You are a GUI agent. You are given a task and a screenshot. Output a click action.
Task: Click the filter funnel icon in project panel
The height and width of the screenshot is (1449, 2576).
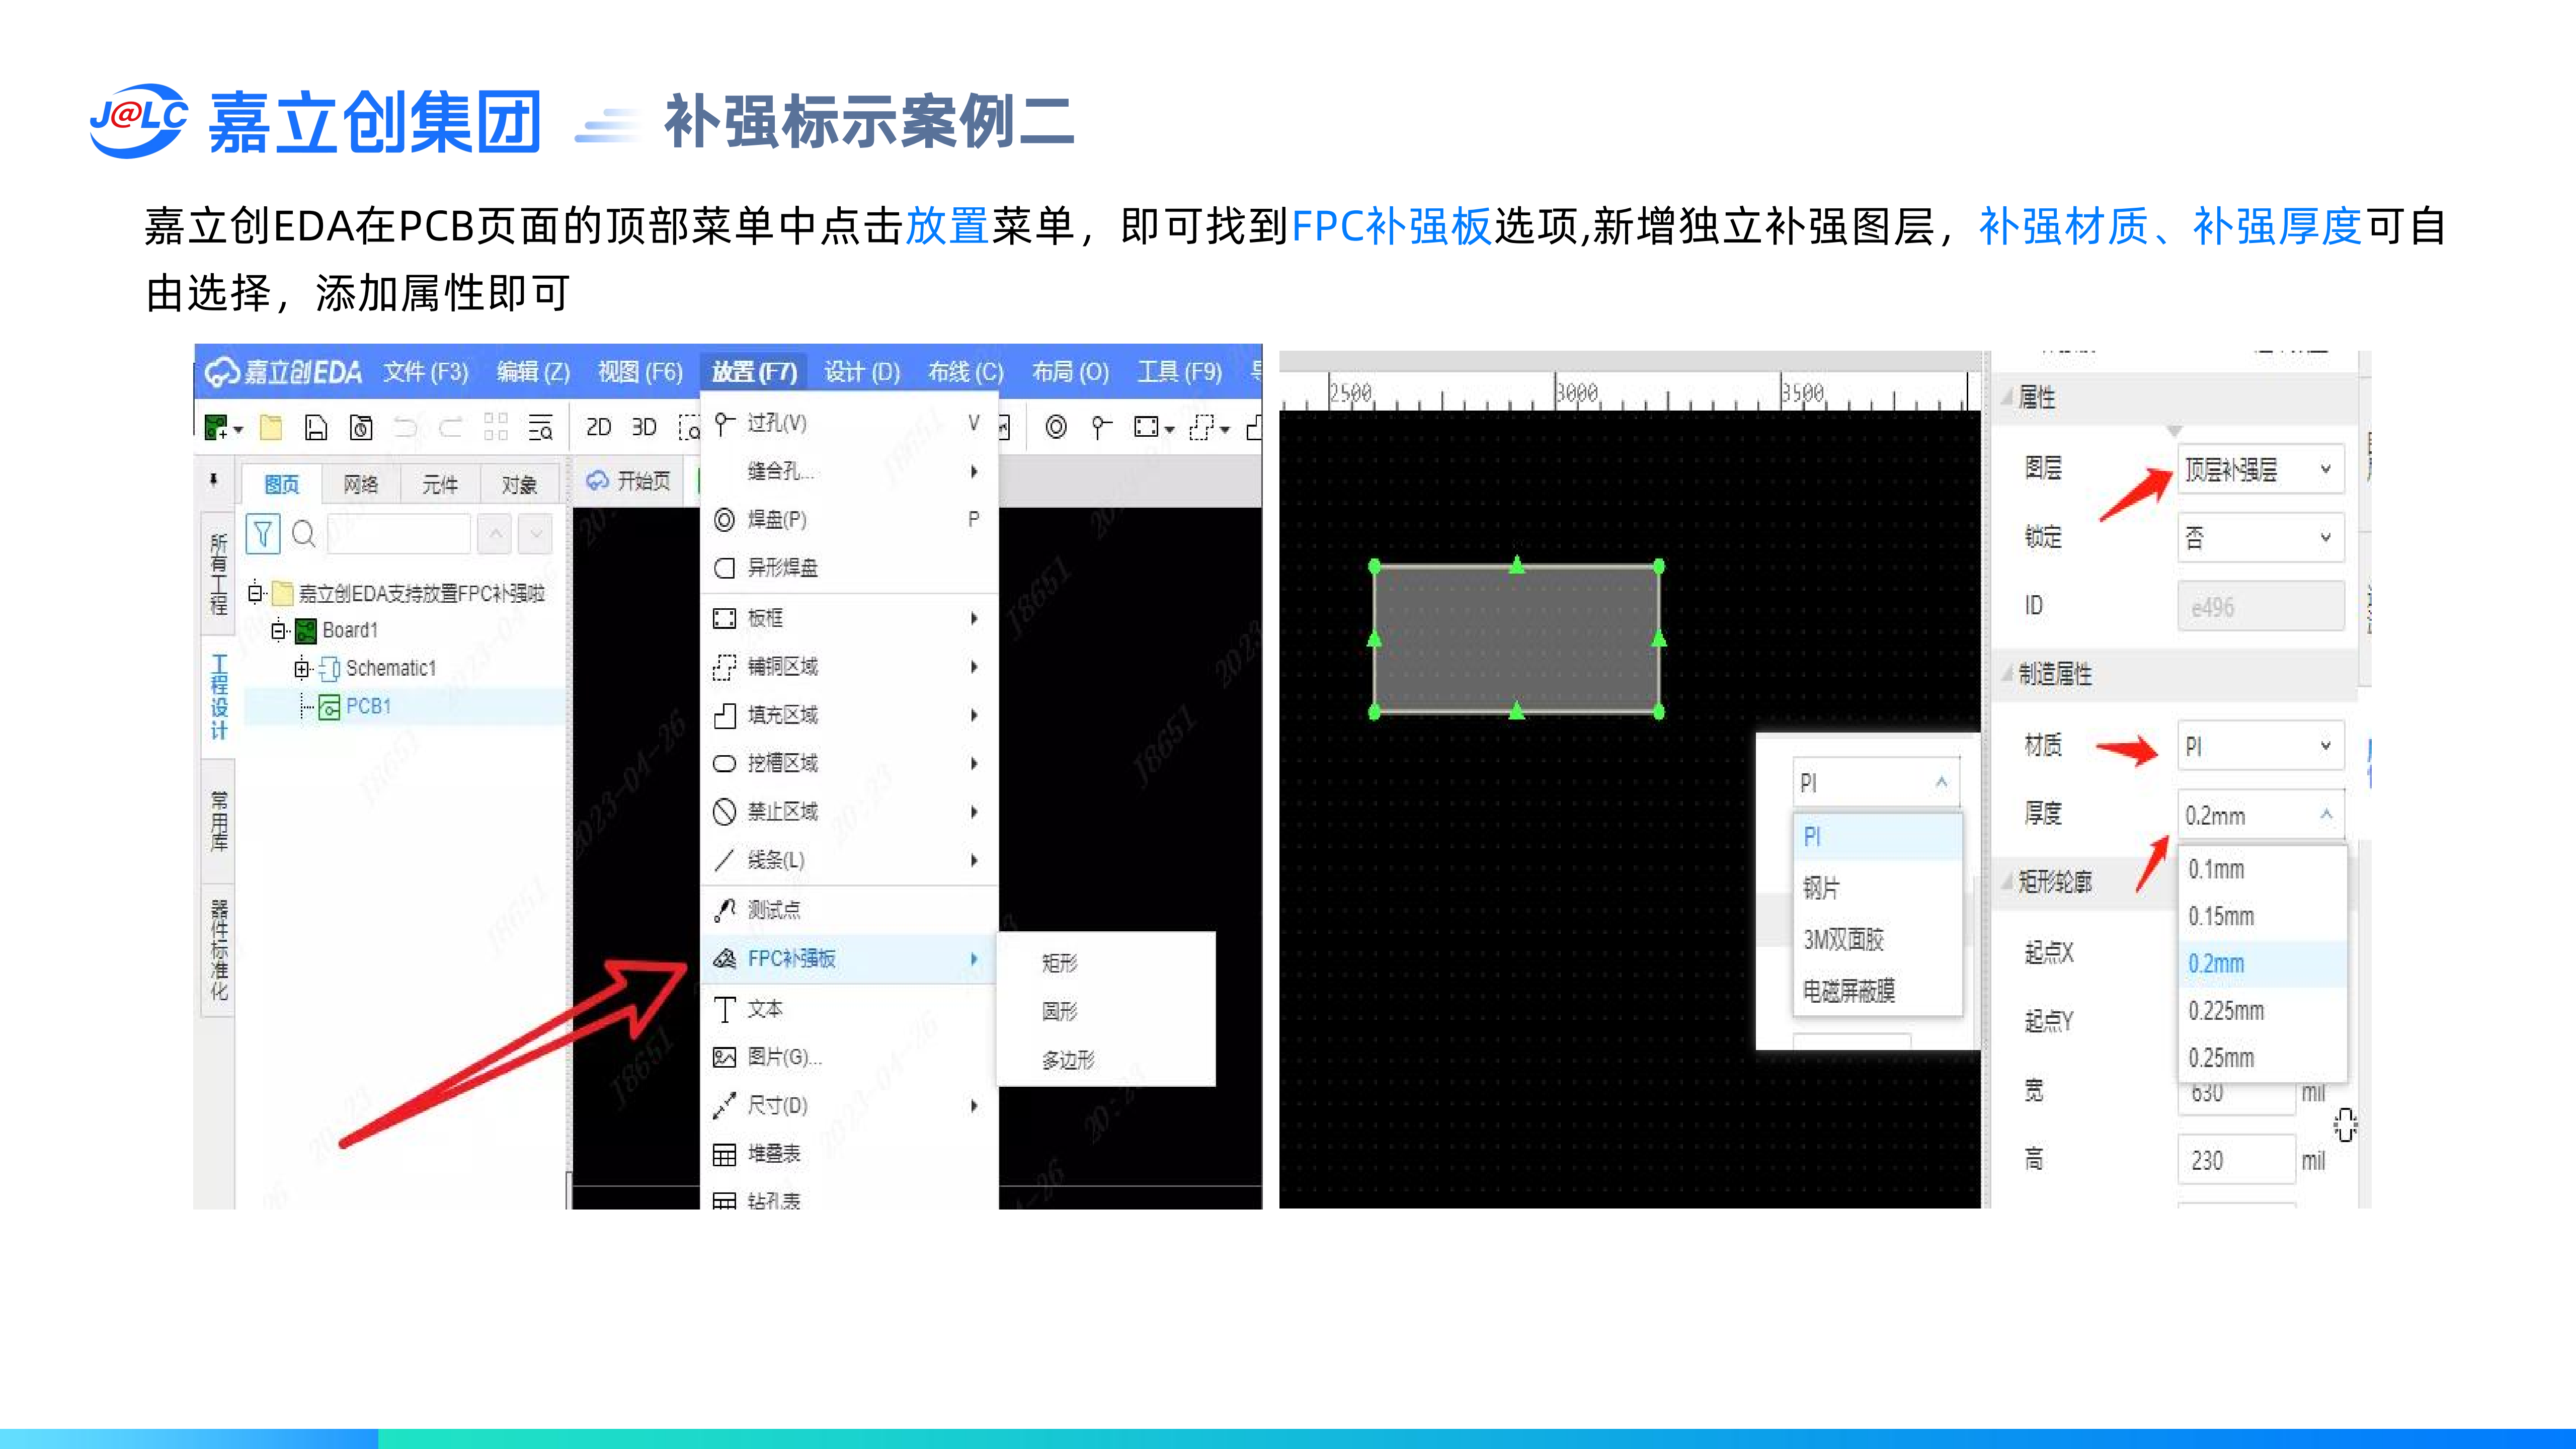[x=263, y=534]
